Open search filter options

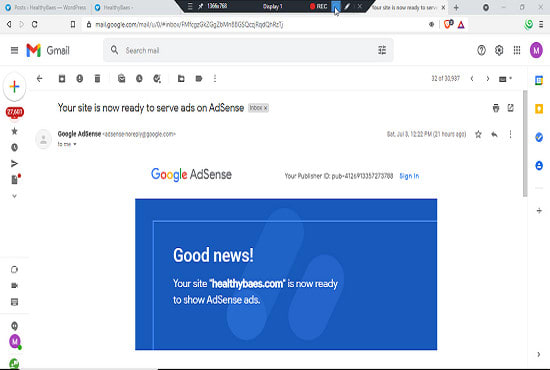(x=382, y=50)
